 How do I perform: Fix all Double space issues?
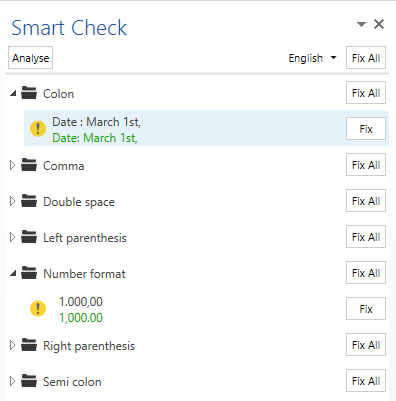(366, 201)
